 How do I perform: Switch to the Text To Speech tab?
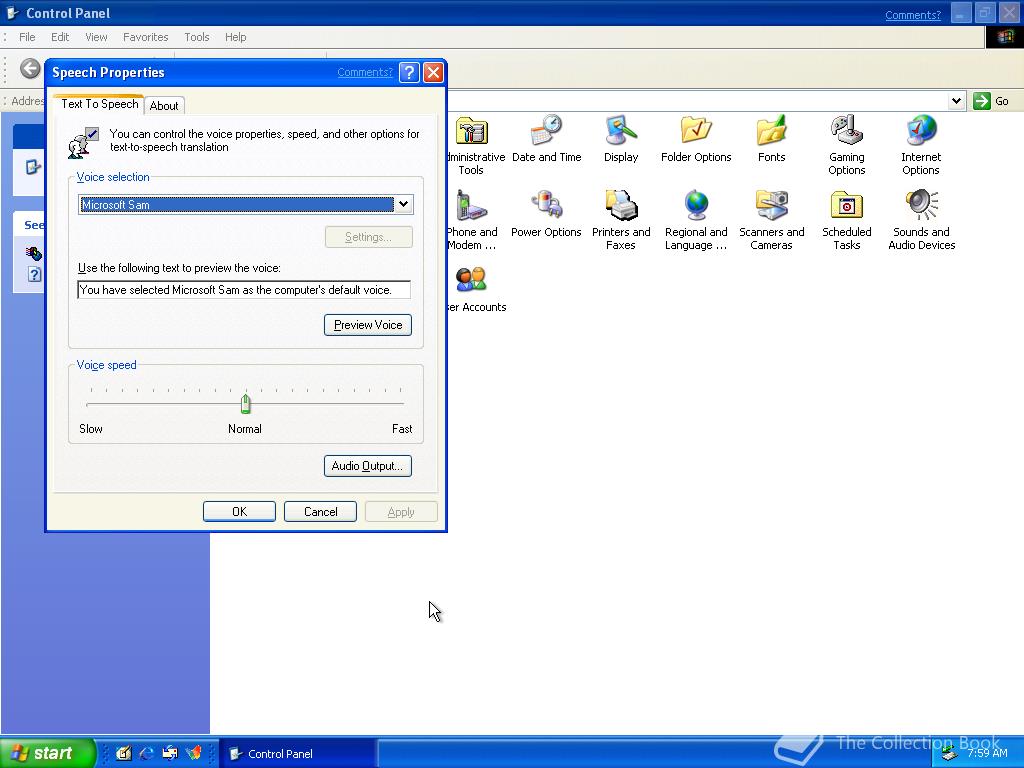click(99, 104)
